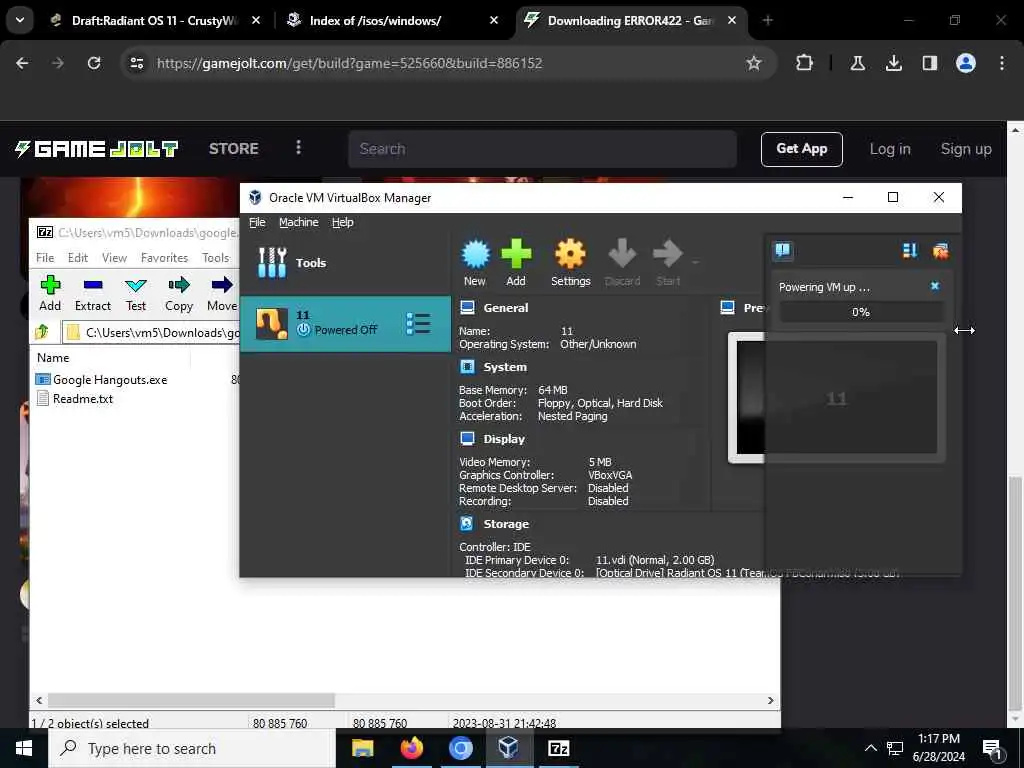Open the browser extensions puzzle icon
1024x768 pixels.
tap(805, 63)
